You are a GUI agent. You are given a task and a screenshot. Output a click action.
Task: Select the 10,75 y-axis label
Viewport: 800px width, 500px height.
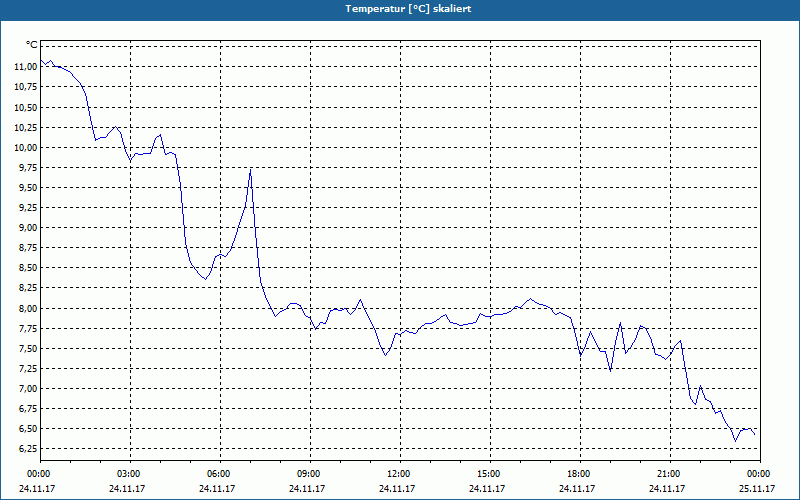coord(26,87)
